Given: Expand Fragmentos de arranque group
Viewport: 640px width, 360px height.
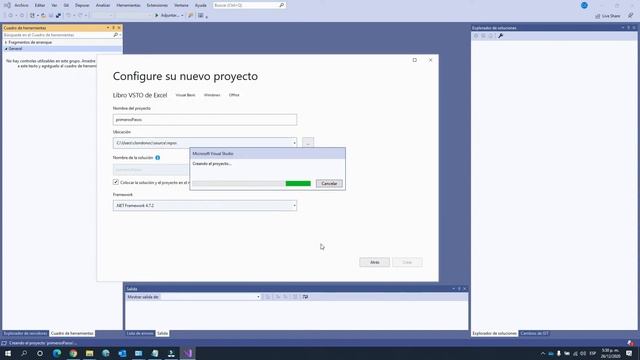Looking at the screenshot, I should click(6, 42).
